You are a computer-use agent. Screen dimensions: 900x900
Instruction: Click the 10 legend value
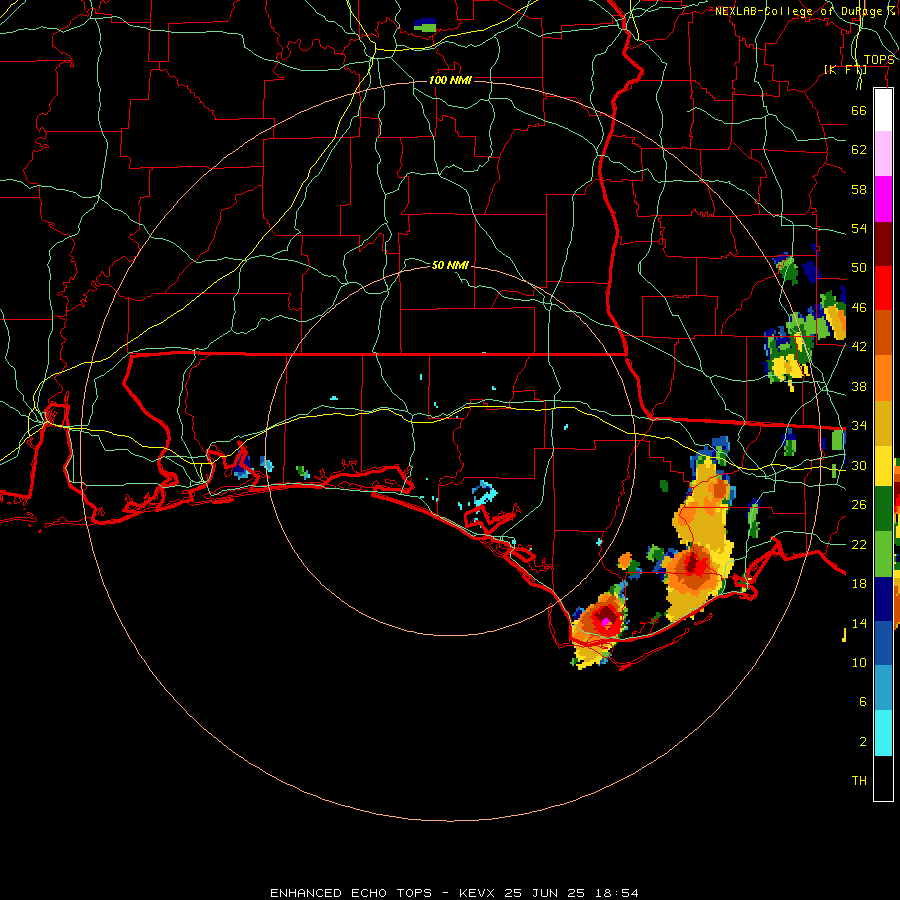(859, 662)
